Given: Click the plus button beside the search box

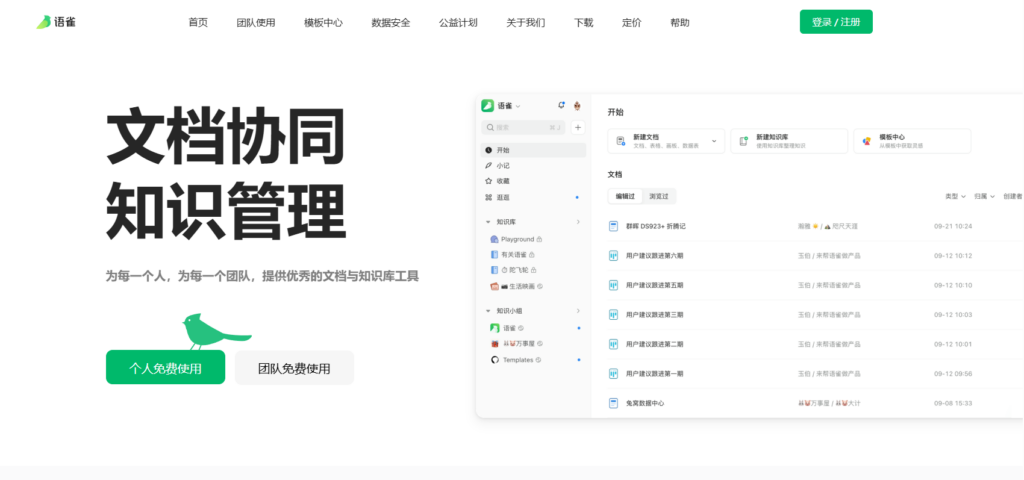Looking at the screenshot, I should pyautogui.click(x=578, y=127).
